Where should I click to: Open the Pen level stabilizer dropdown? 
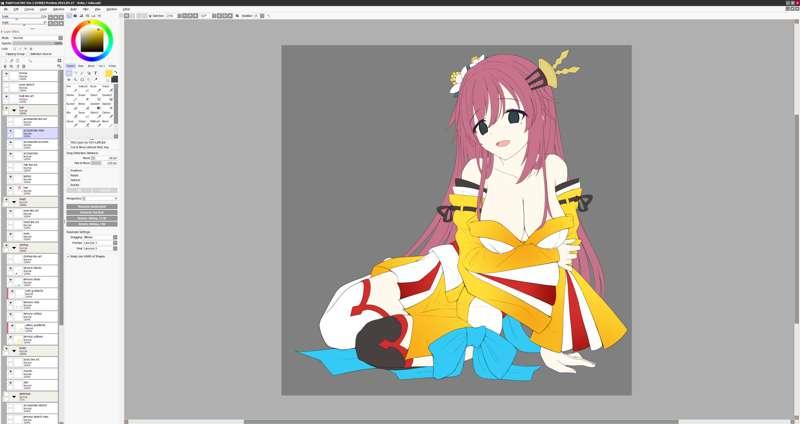[x=101, y=249]
